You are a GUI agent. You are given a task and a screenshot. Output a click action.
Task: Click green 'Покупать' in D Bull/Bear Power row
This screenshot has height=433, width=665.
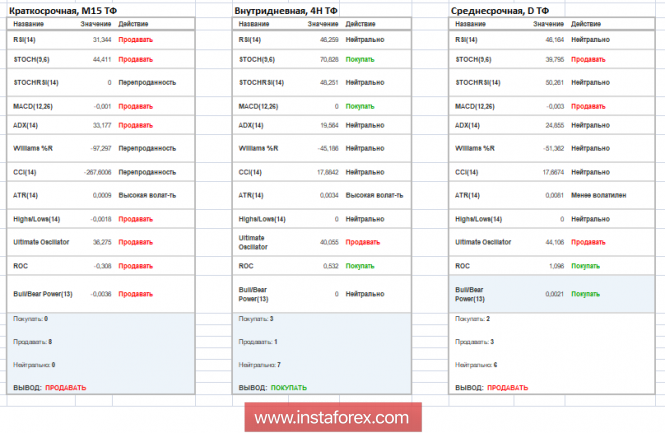pyautogui.click(x=585, y=294)
